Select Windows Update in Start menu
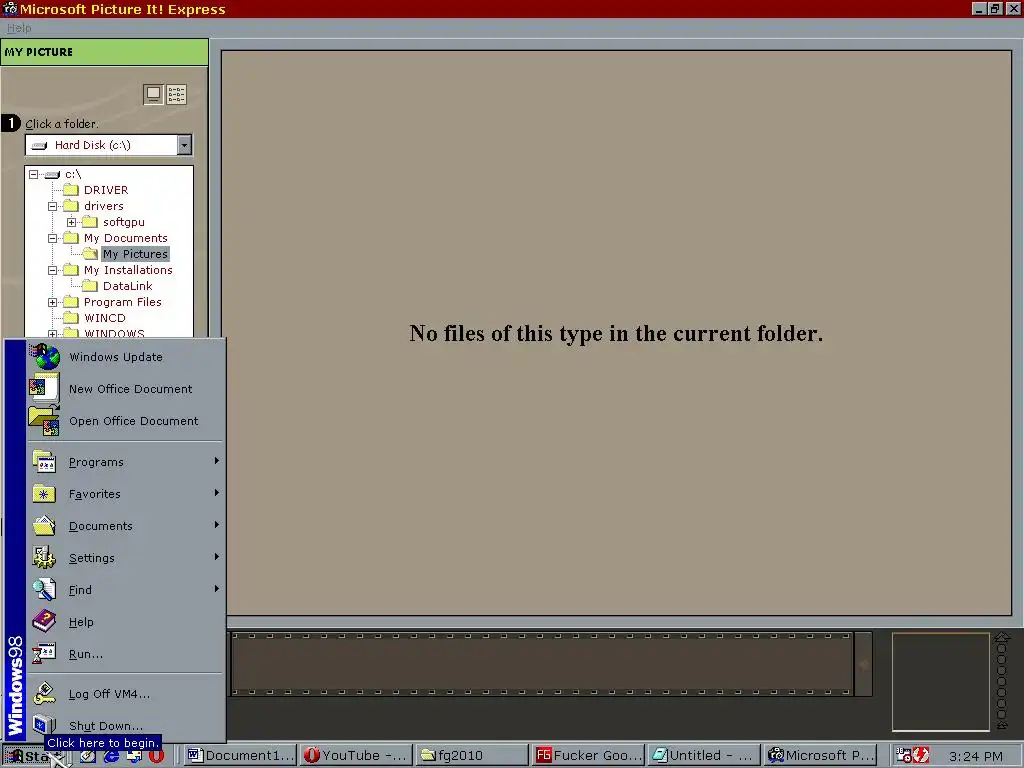The width and height of the screenshot is (1024, 768). coord(125,357)
